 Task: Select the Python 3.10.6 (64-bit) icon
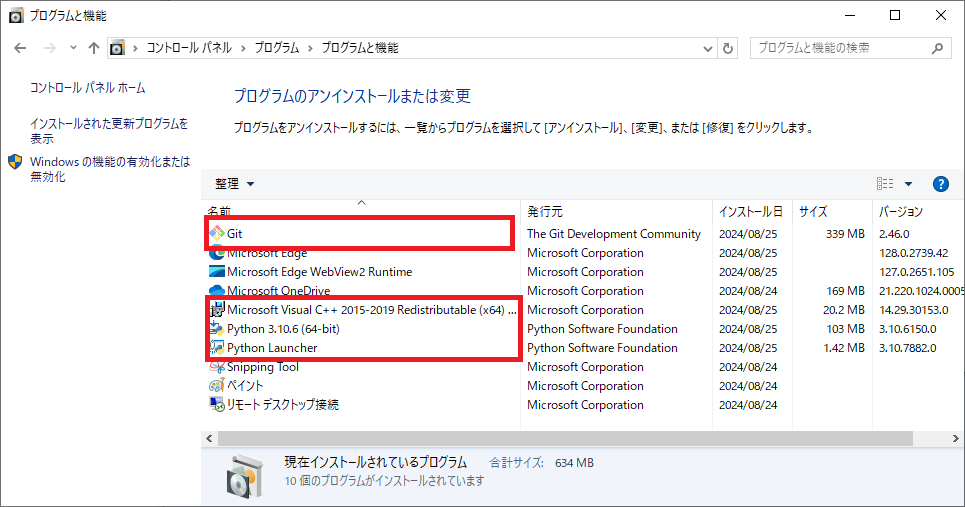(x=217, y=329)
